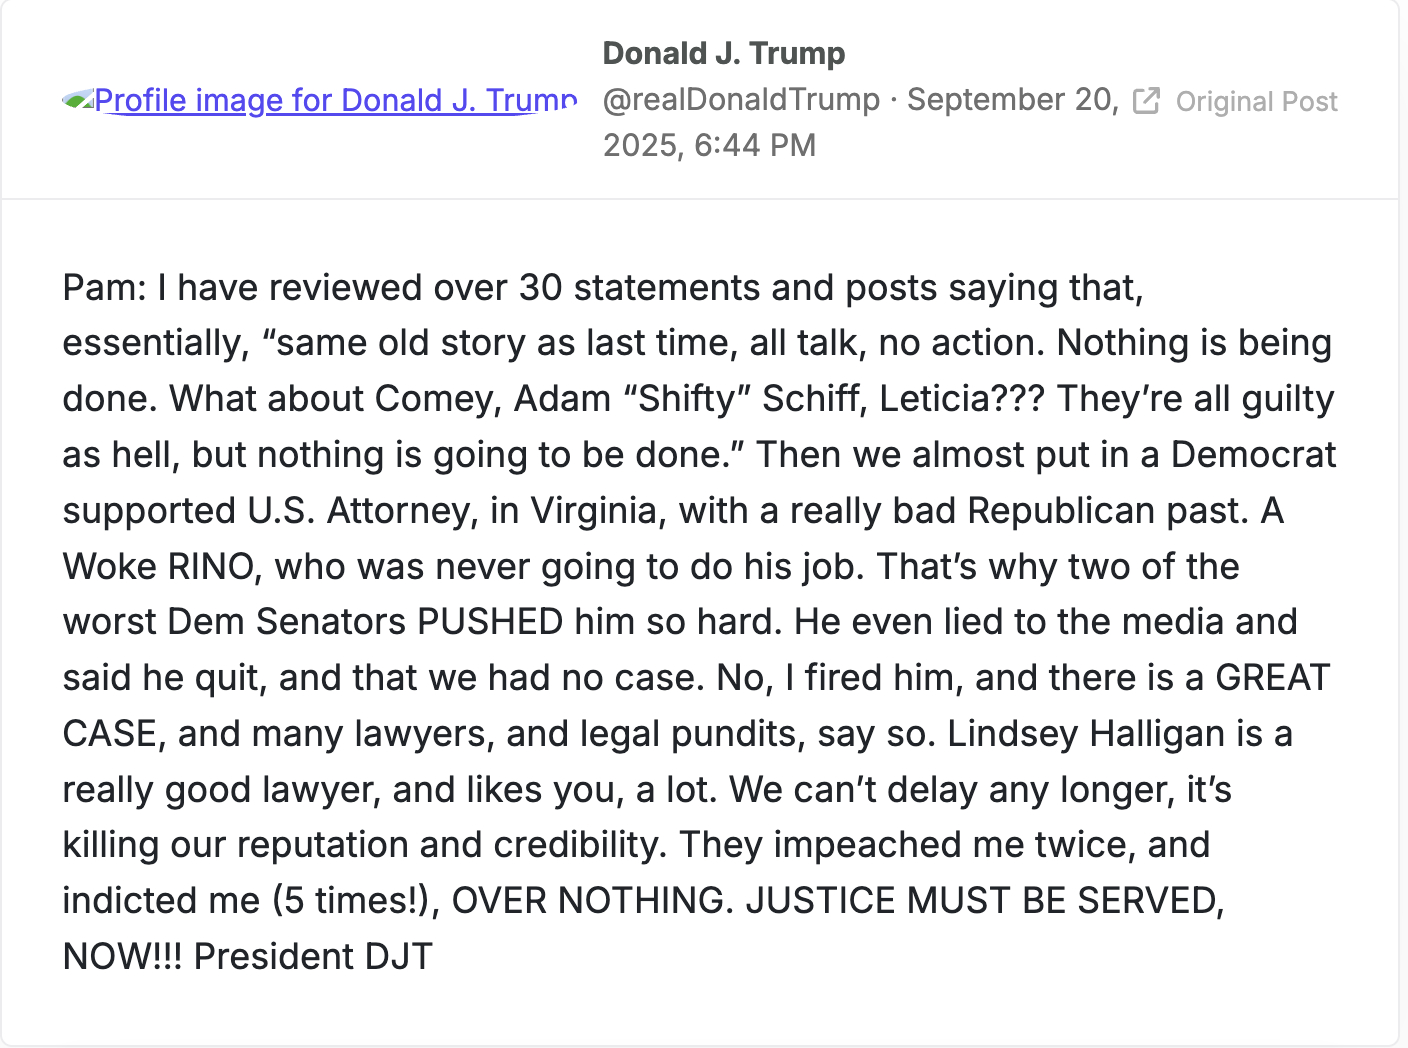Click the phrase "(5 times!)" in the post
This screenshot has width=1408, height=1048.
click(x=357, y=901)
